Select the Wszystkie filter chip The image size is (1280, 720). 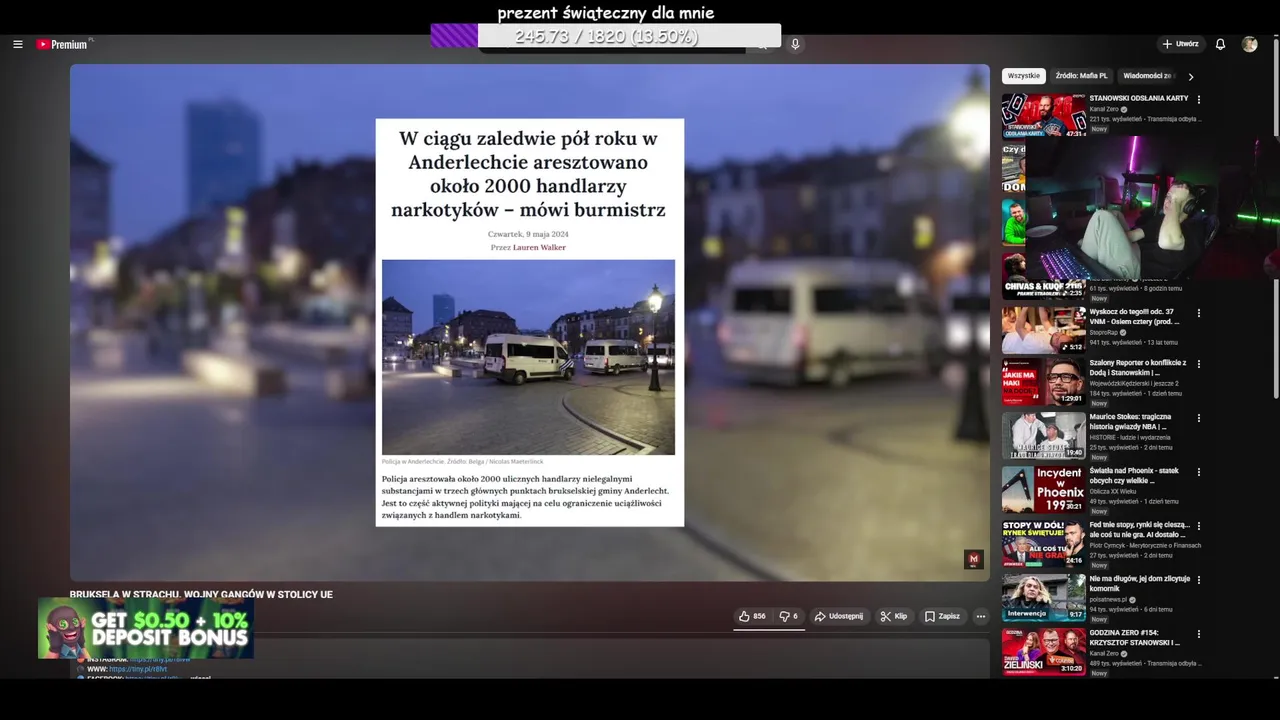(x=1023, y=76)
